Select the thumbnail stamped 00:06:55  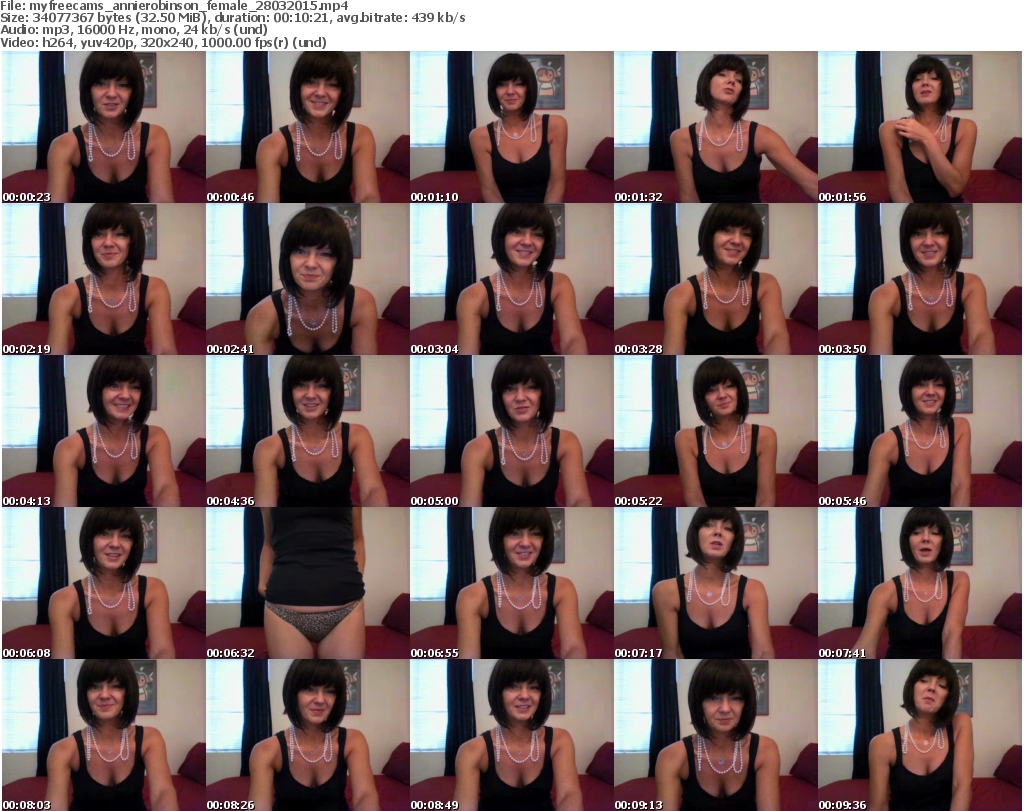pos(511,583)
